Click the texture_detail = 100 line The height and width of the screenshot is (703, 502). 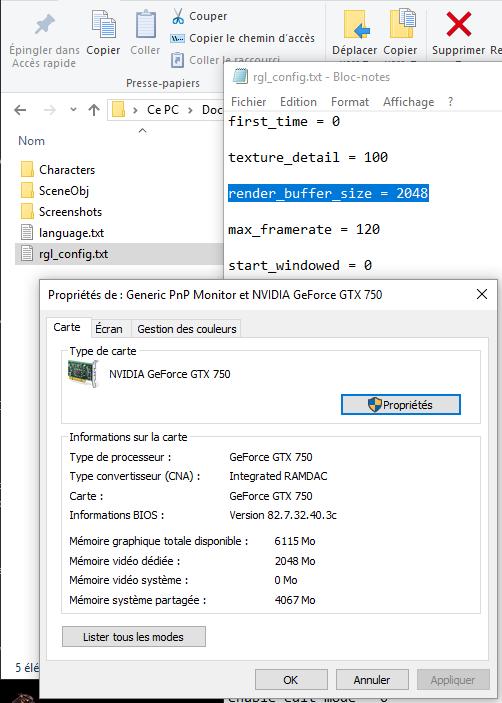308,157
